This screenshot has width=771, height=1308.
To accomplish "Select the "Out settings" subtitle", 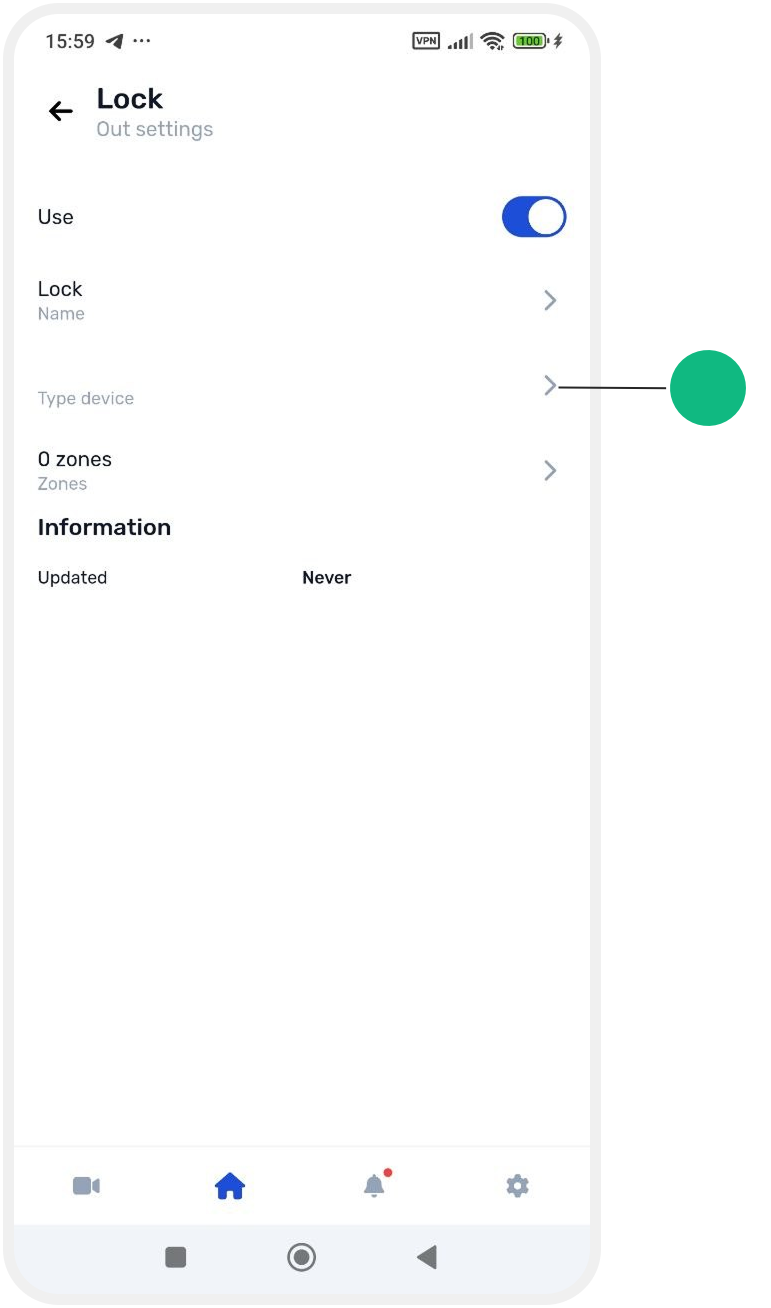I will [155, 129].
